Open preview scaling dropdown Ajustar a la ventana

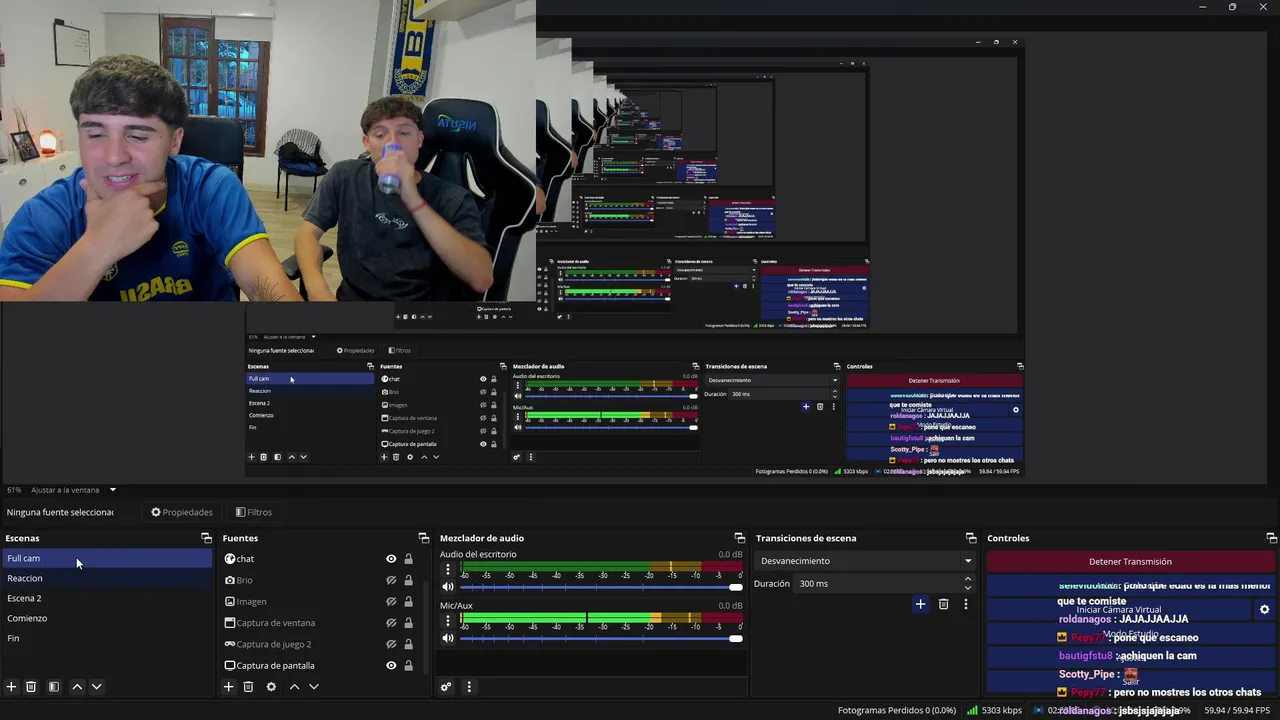click(x=73, y=490)
